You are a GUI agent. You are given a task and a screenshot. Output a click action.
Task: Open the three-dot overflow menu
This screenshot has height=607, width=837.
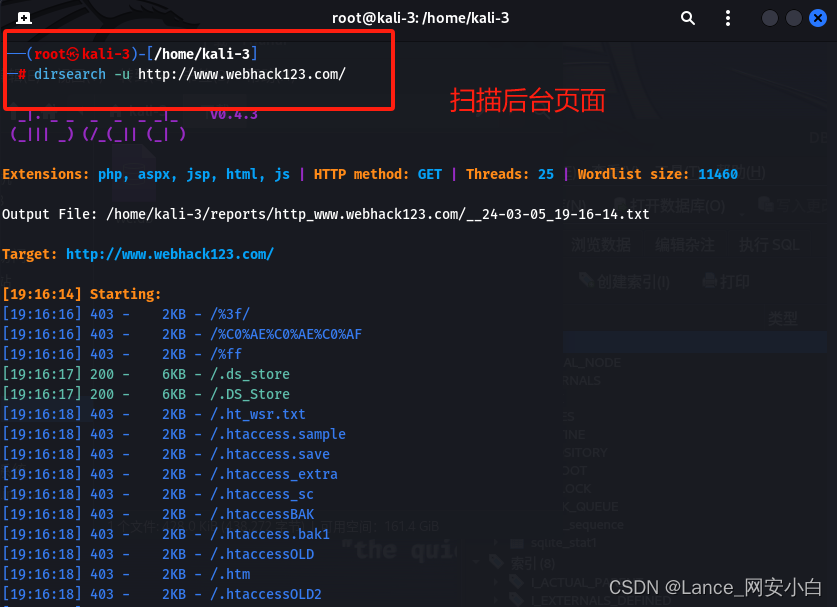tap(728, 18)
